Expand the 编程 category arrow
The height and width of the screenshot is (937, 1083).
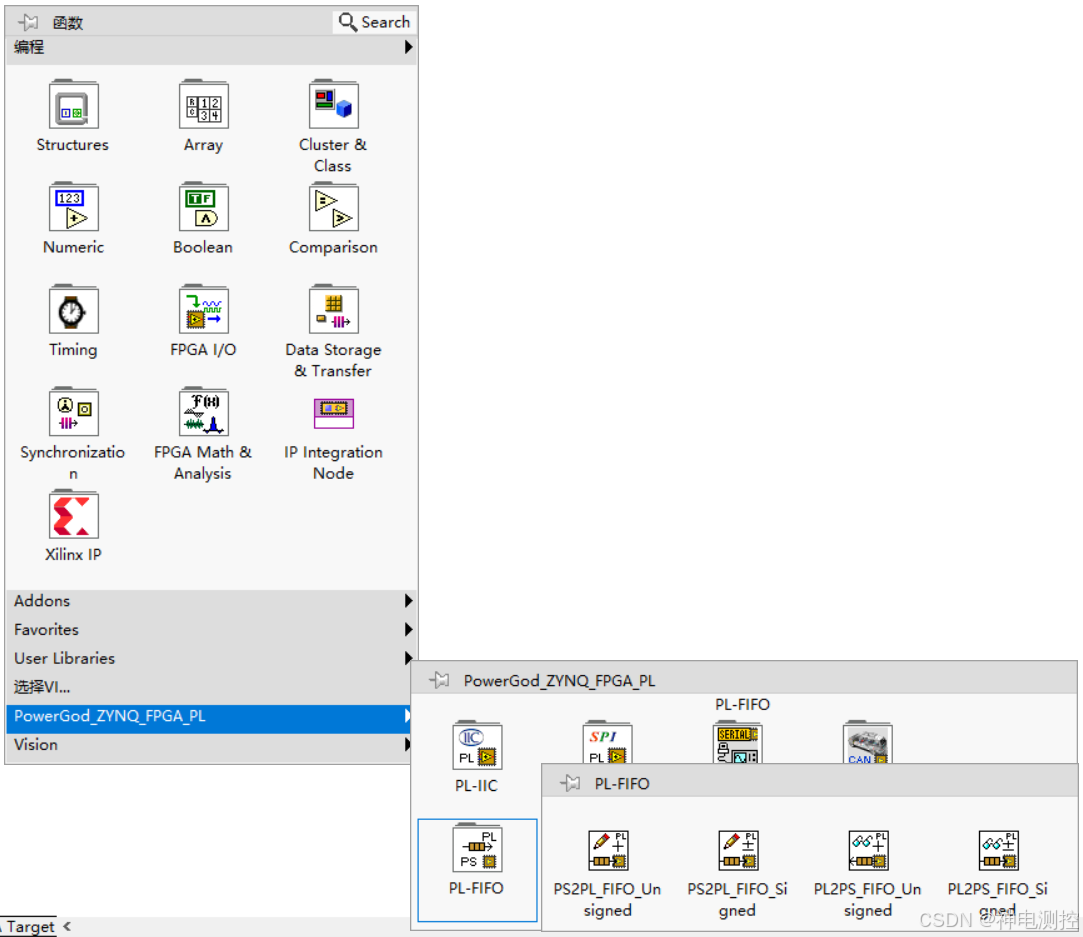pos(408,47)
